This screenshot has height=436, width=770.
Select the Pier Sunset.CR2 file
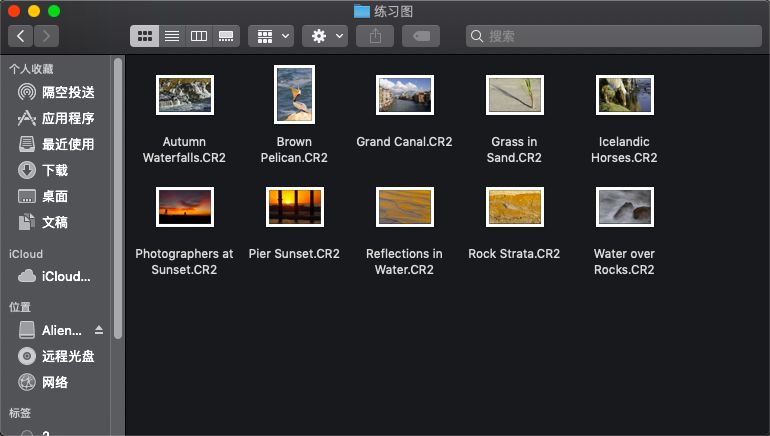[x=294, y=207]
